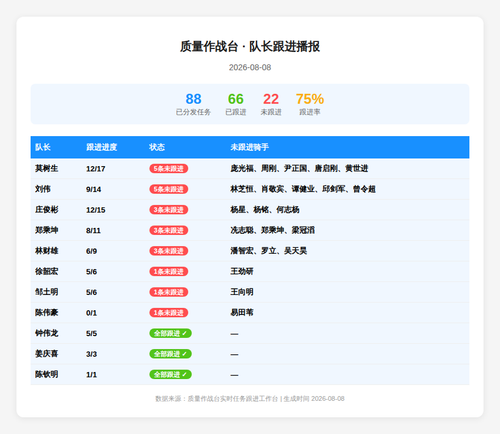Click the 3条未跟进 badge in the 8/11 row
The width and height of the screenshot is (500, 434).
pyautogui.click(x=169, y=230)
